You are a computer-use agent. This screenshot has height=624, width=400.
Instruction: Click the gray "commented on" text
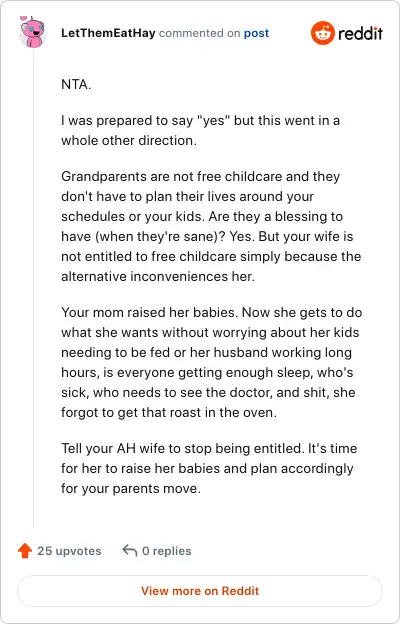point(199,33)
